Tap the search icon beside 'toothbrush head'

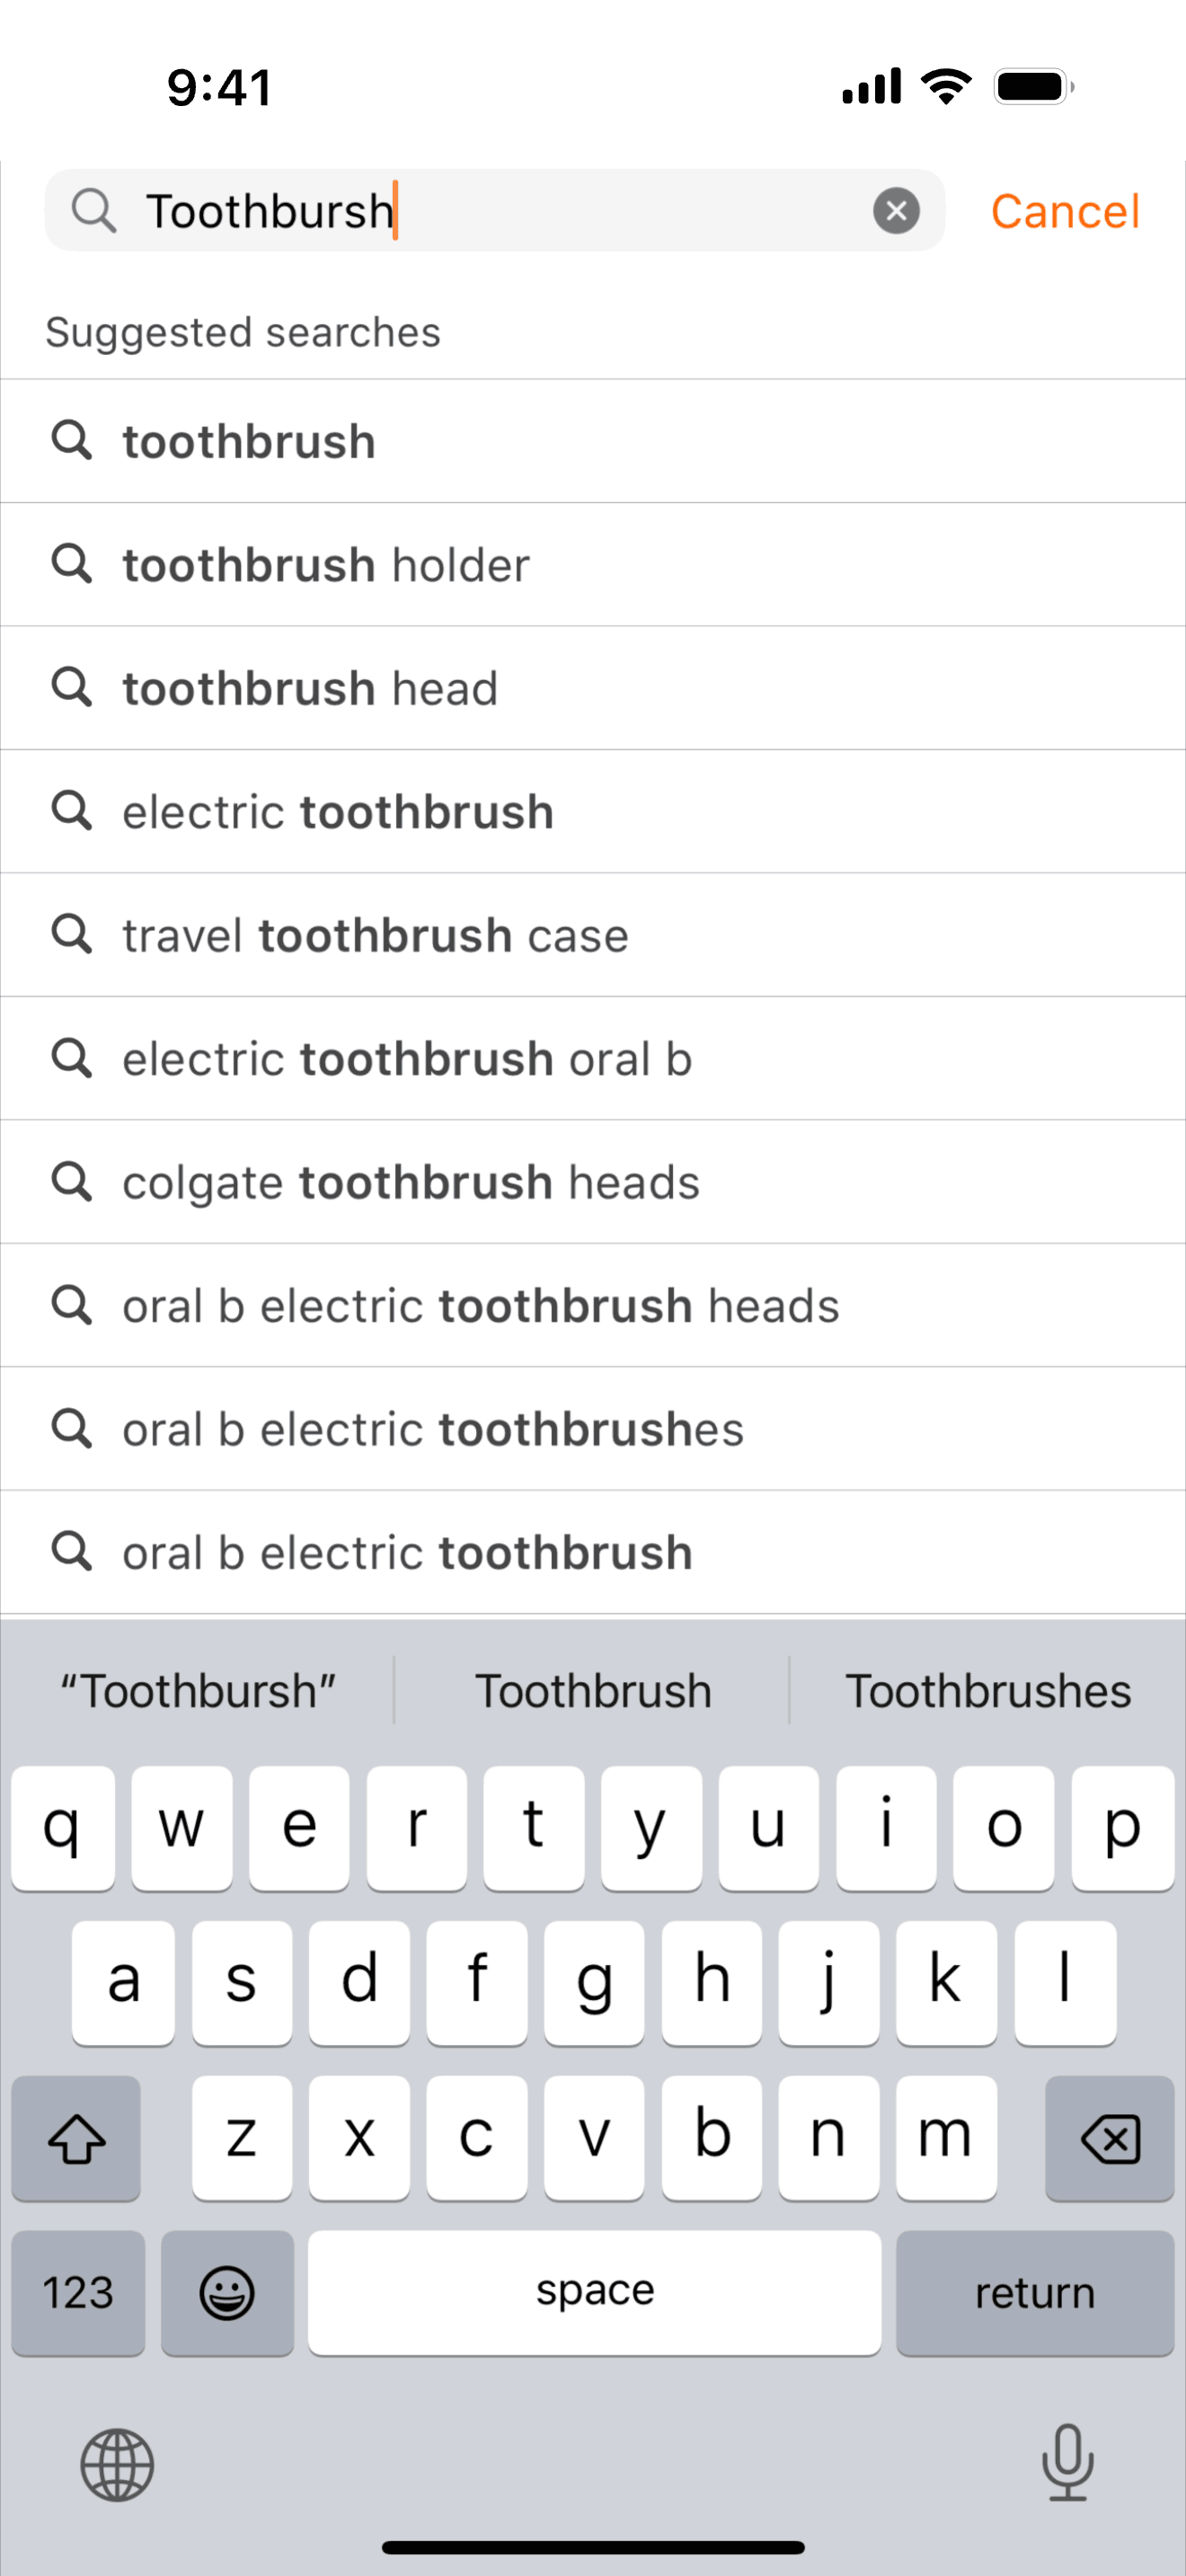pos(72,688)
